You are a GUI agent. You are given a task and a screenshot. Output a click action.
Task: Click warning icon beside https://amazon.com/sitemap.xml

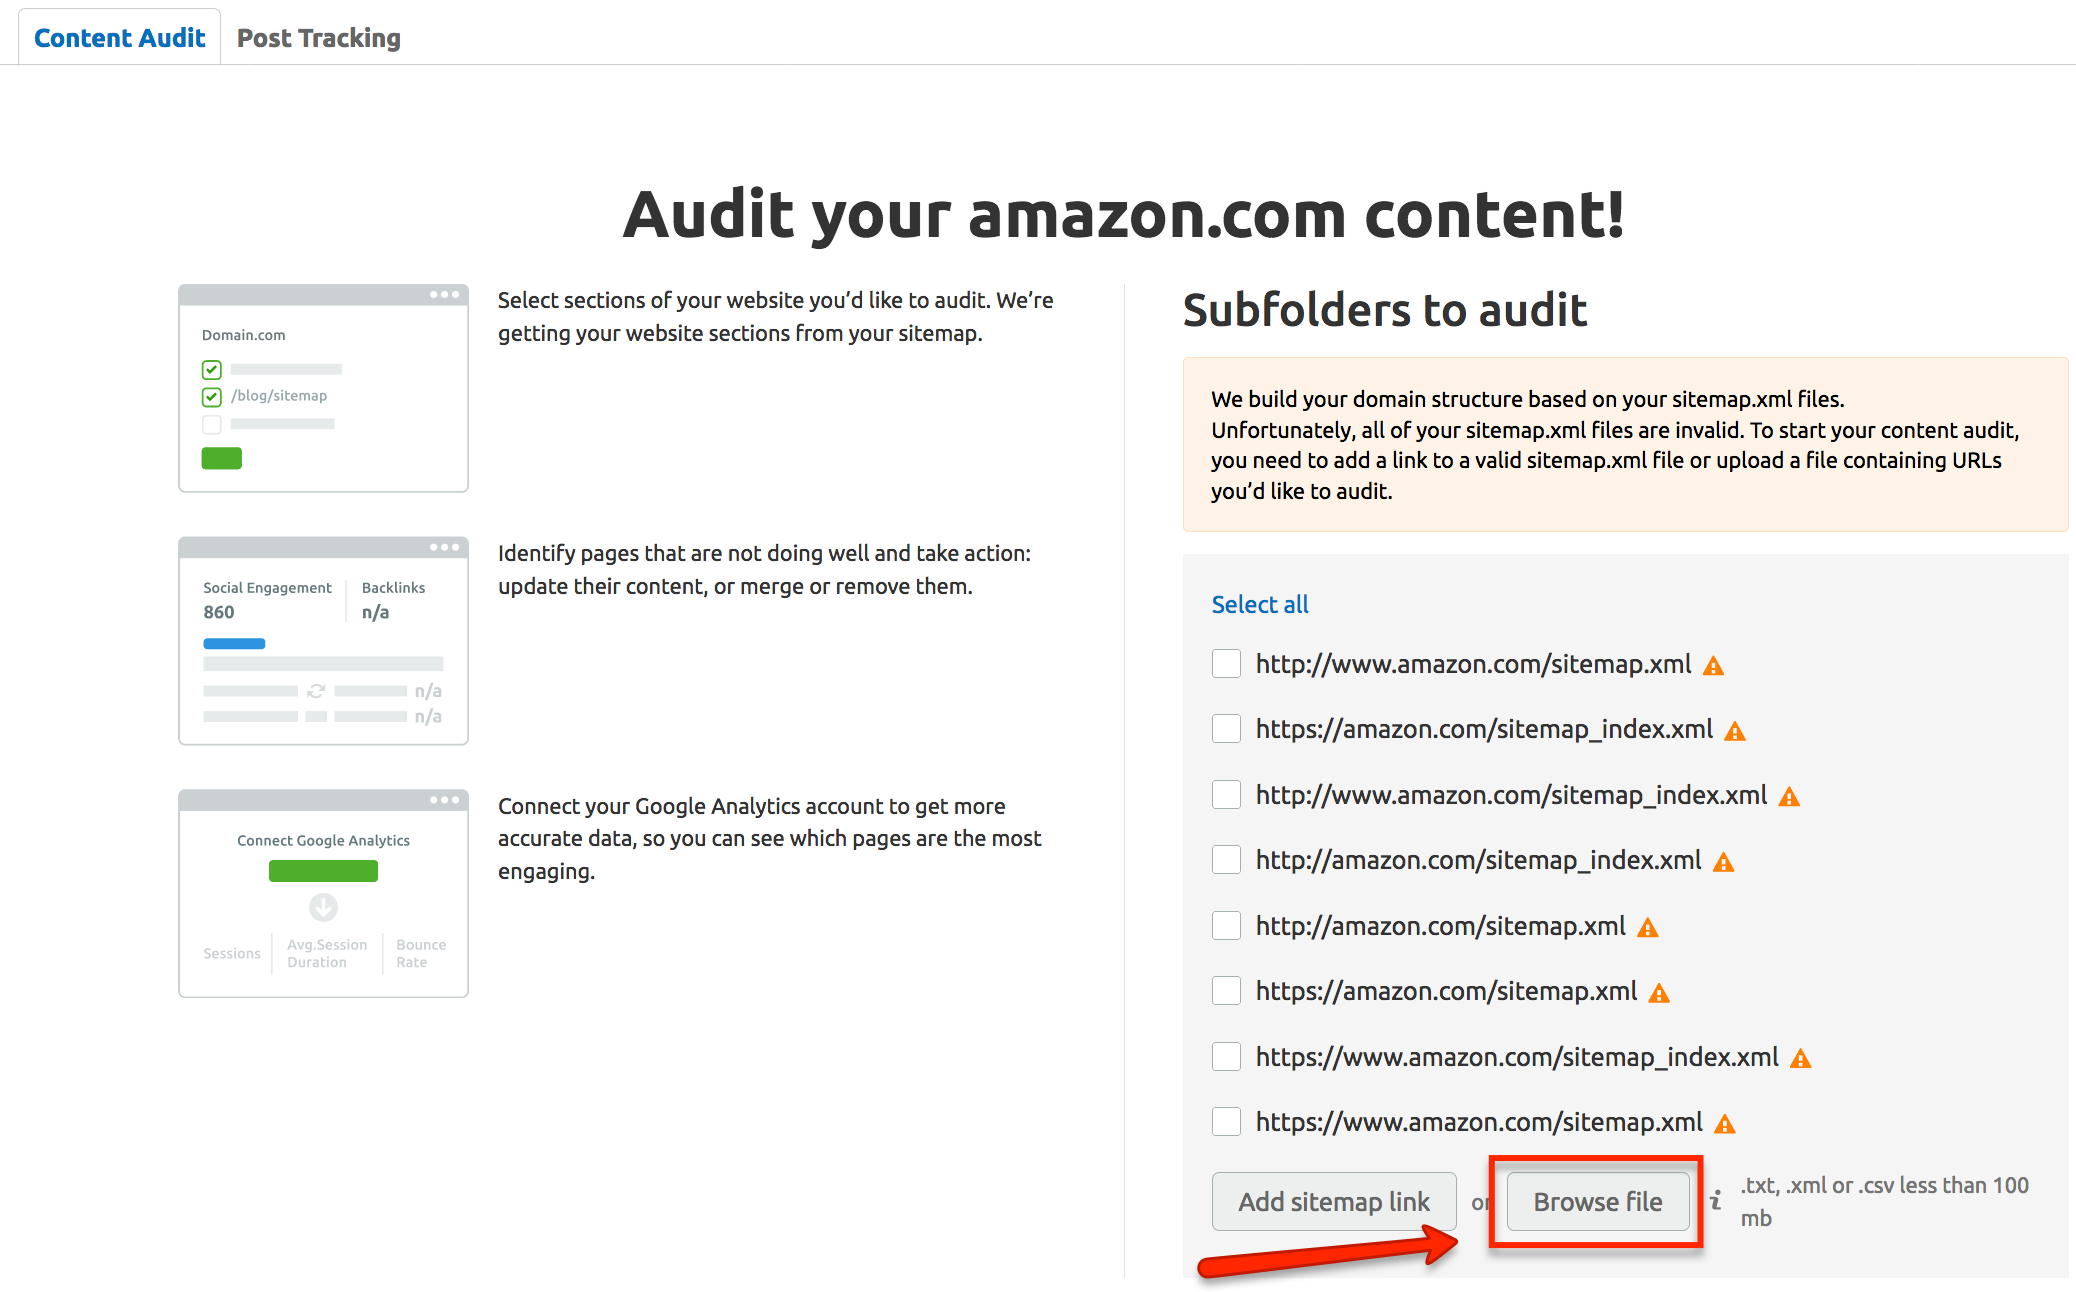click(x=1659, y=993)
